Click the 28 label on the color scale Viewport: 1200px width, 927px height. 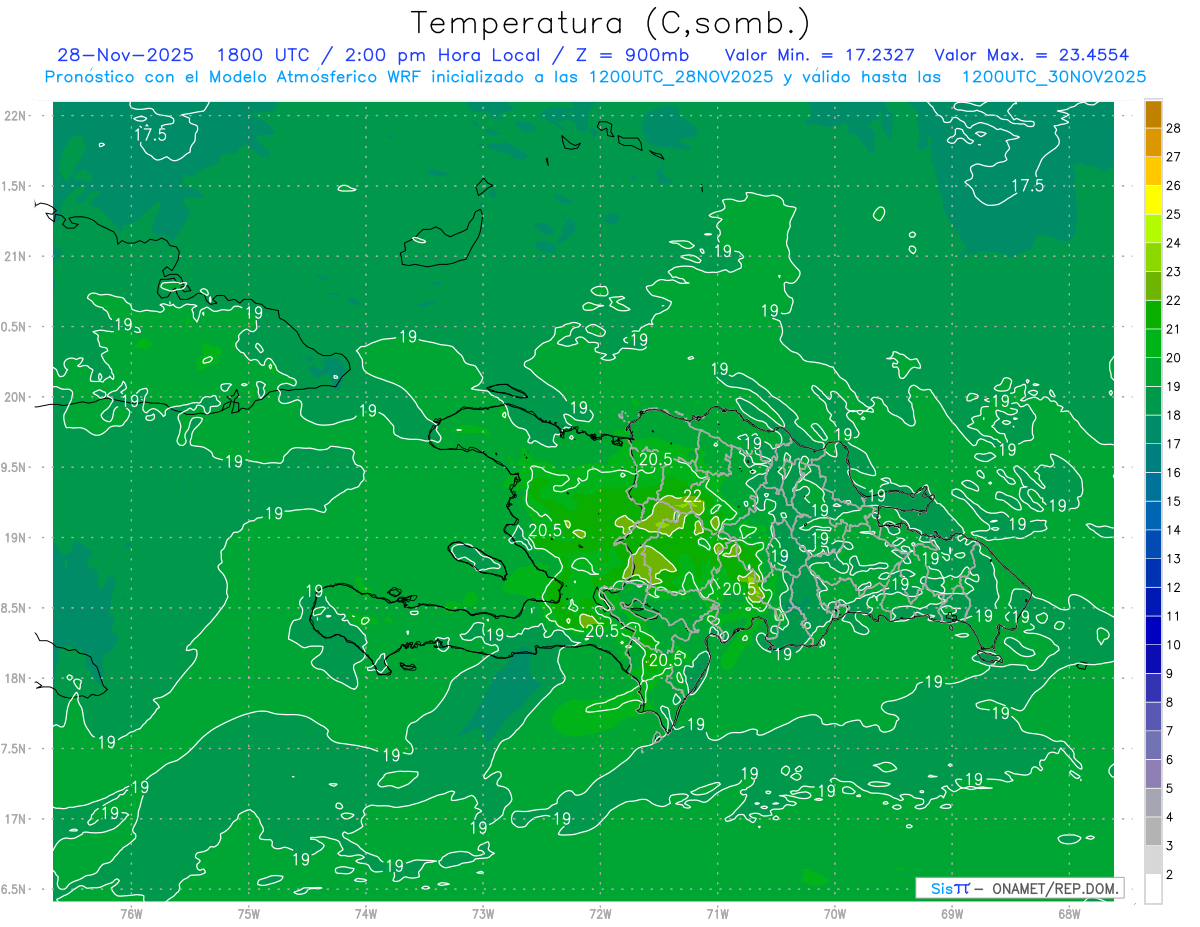point(1173,128)
